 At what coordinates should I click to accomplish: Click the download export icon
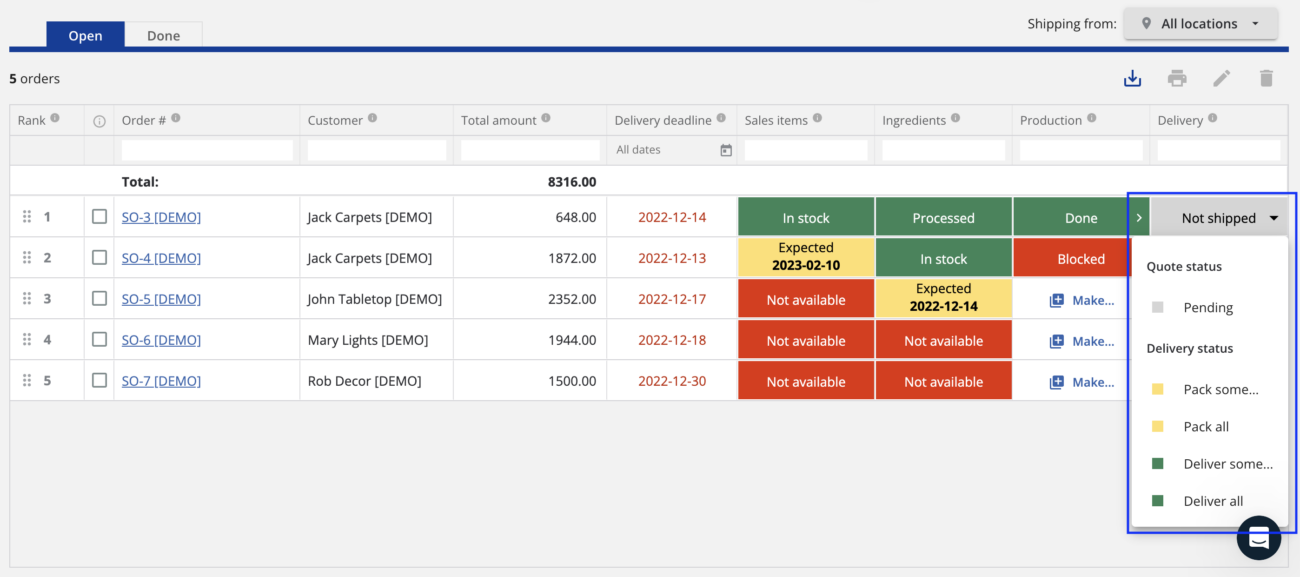point(1133,77)
